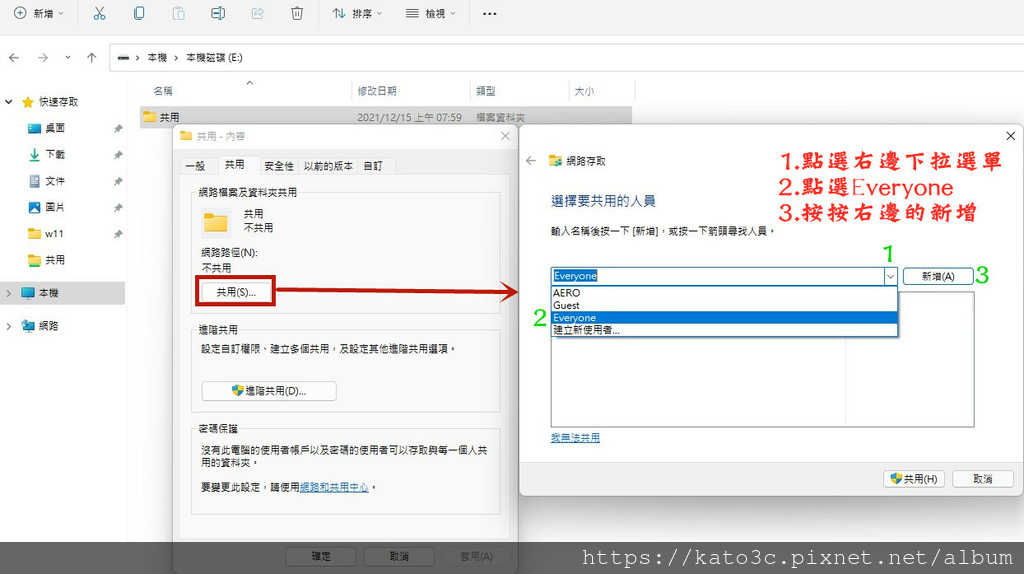Close the 共用 - 內容 dialog
The image size is (1024, 574).
(505, 136)
